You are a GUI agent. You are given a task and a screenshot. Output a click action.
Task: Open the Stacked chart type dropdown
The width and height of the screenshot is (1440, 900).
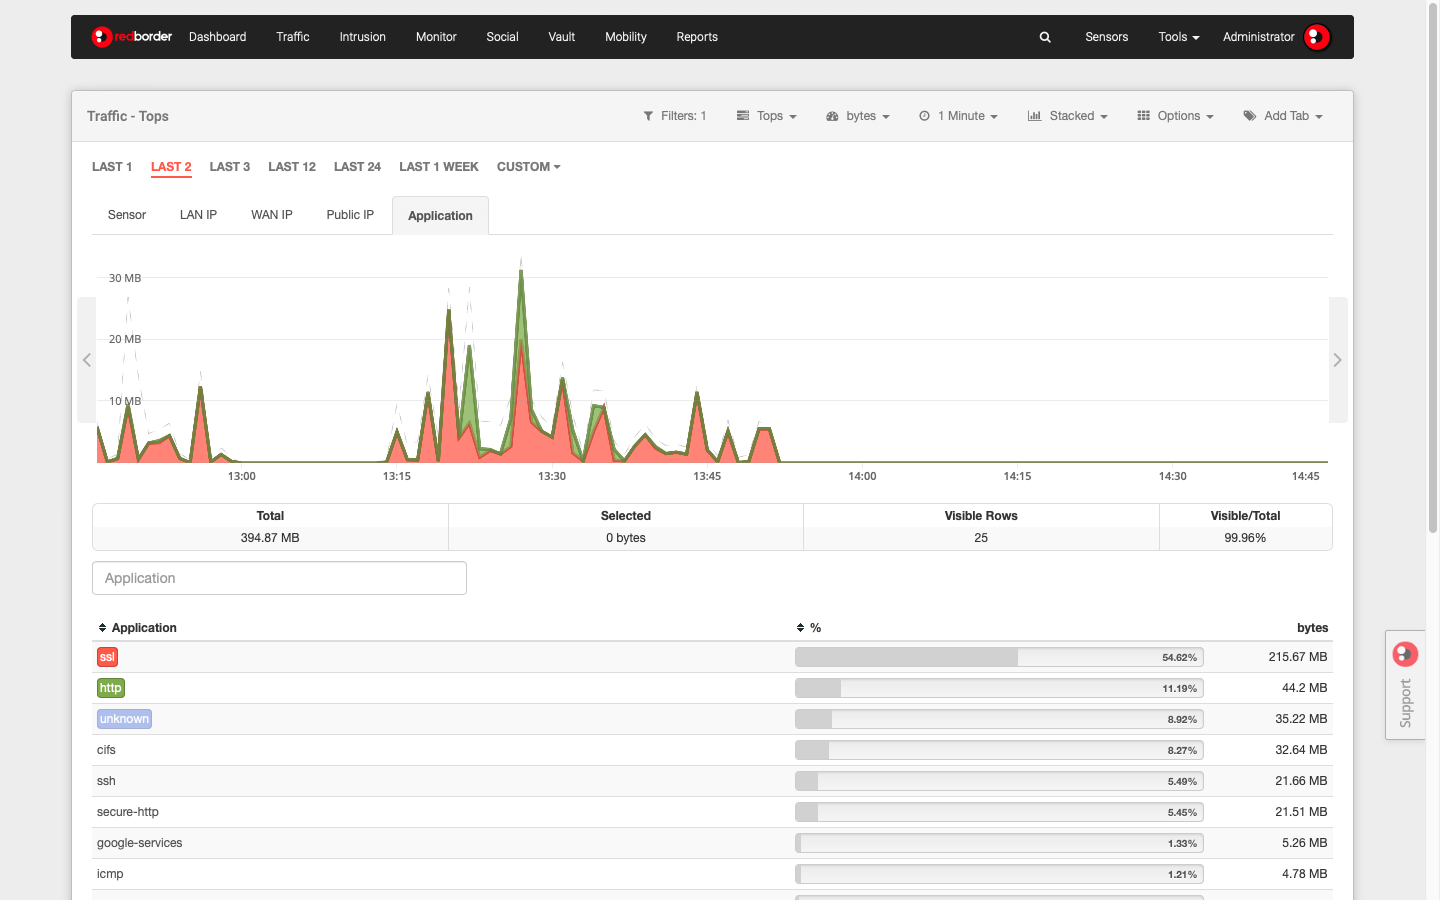coord(1068,116)
